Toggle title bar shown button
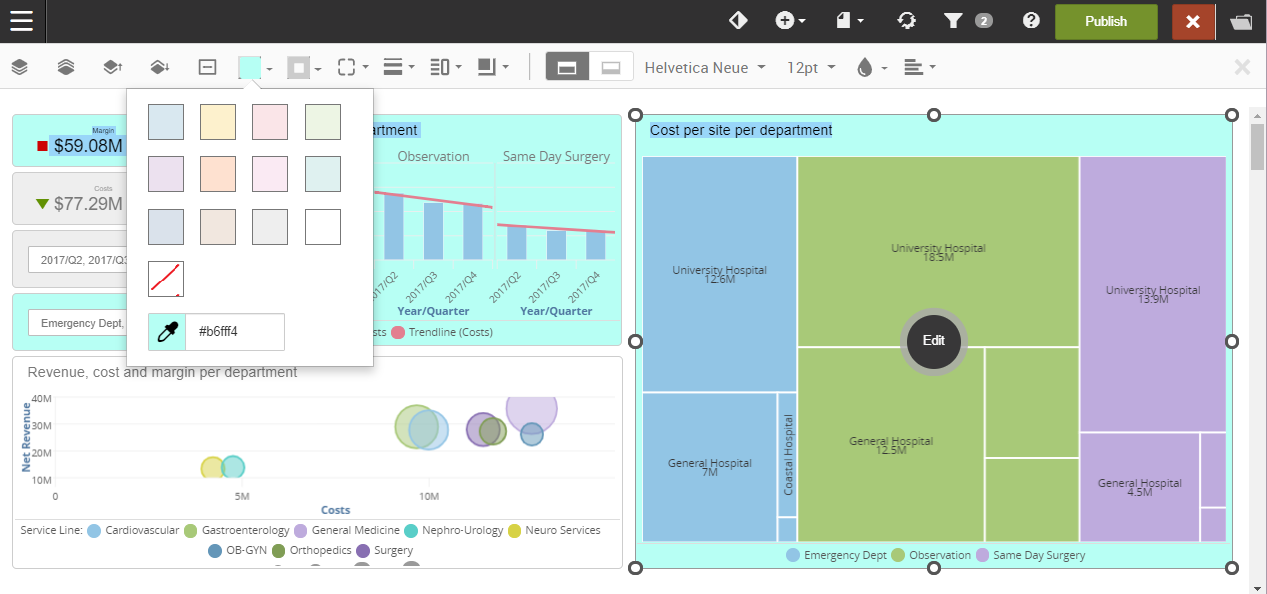Screen dimensions: 1267x594 pos(567,67)
